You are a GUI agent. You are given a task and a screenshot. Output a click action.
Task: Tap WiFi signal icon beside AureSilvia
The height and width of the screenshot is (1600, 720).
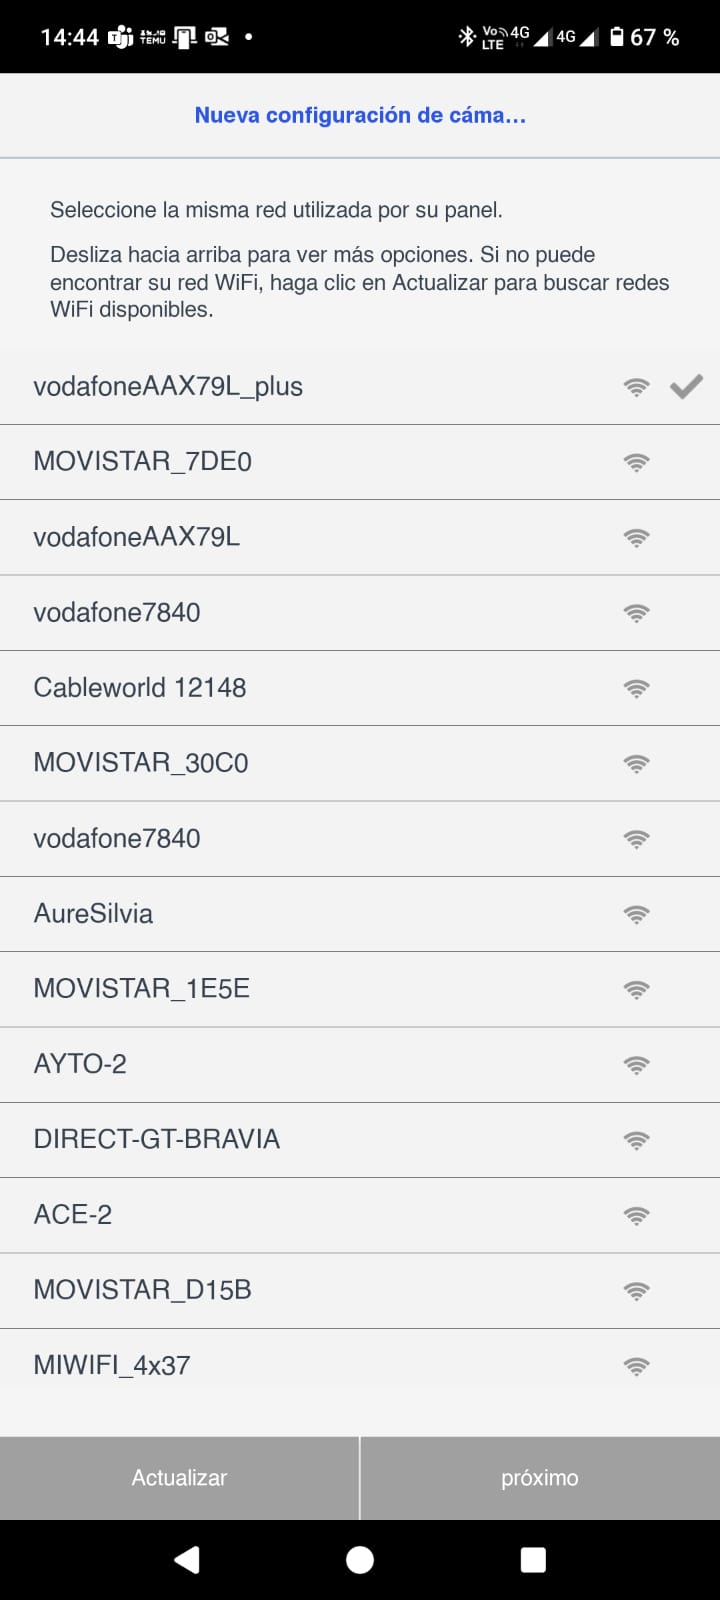[636, 914]
